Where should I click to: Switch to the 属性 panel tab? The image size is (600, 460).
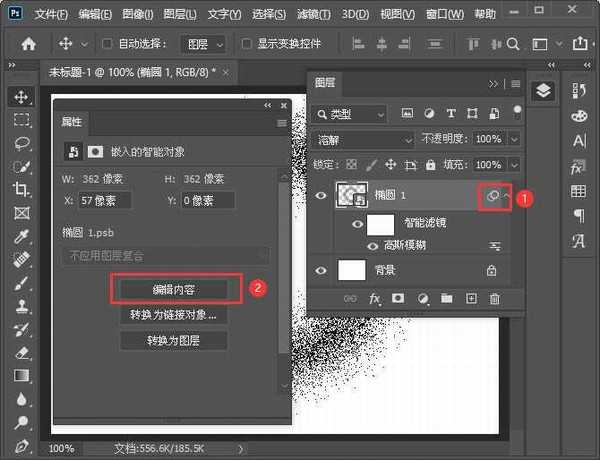pos(72,122)
